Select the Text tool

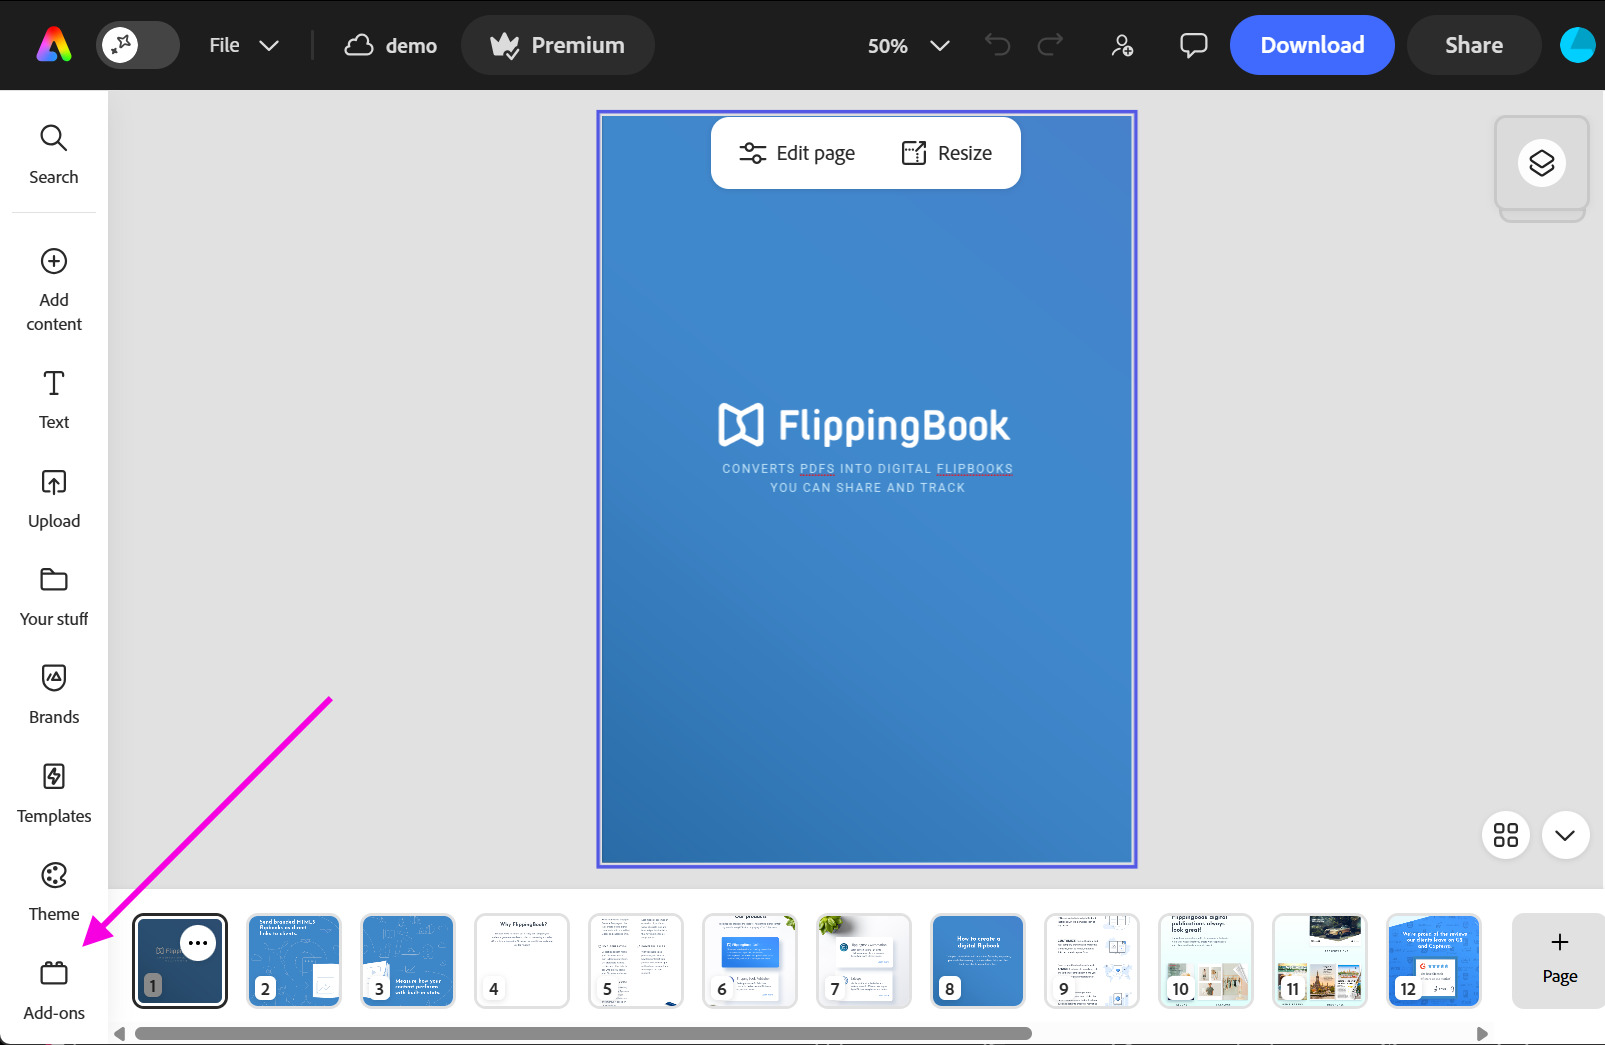54,399
